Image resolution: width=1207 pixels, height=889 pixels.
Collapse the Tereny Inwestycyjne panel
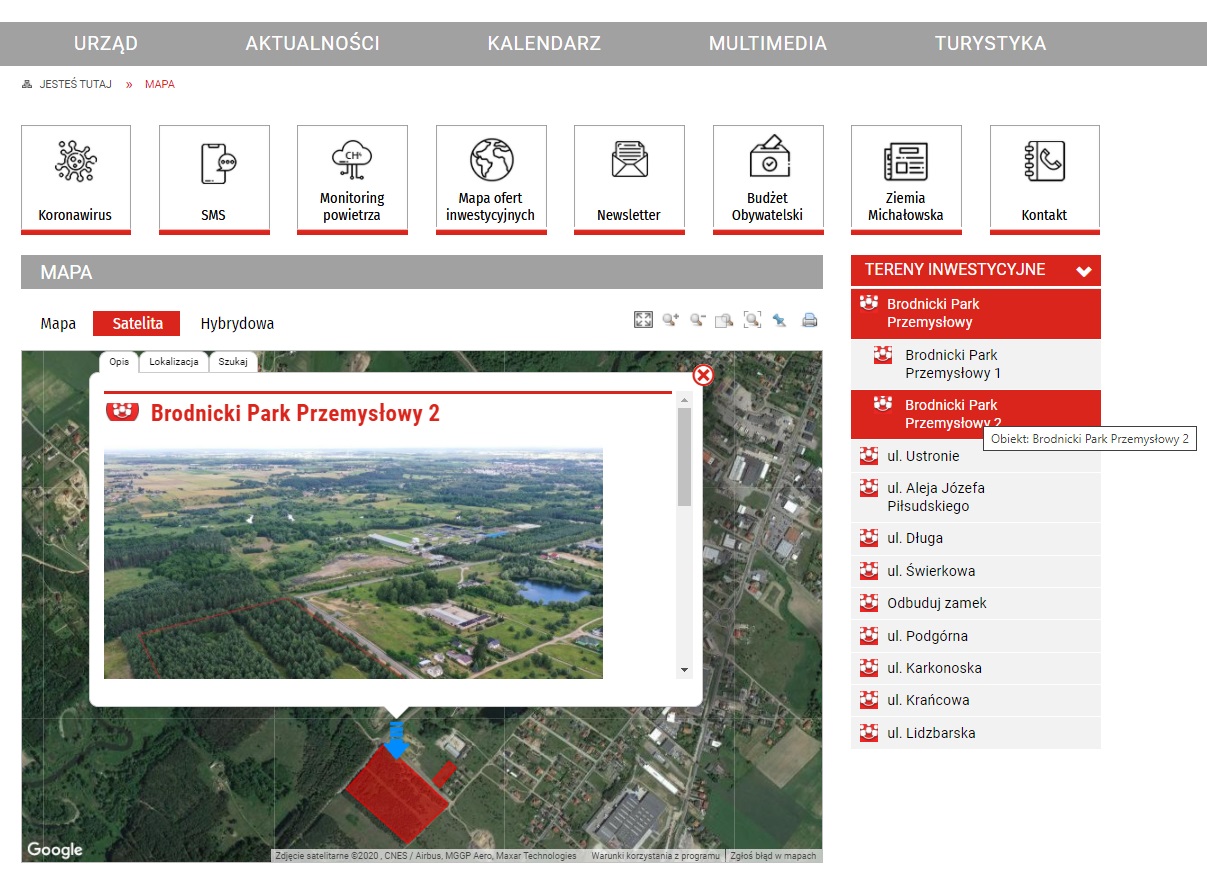click(x=1084, y=270)
